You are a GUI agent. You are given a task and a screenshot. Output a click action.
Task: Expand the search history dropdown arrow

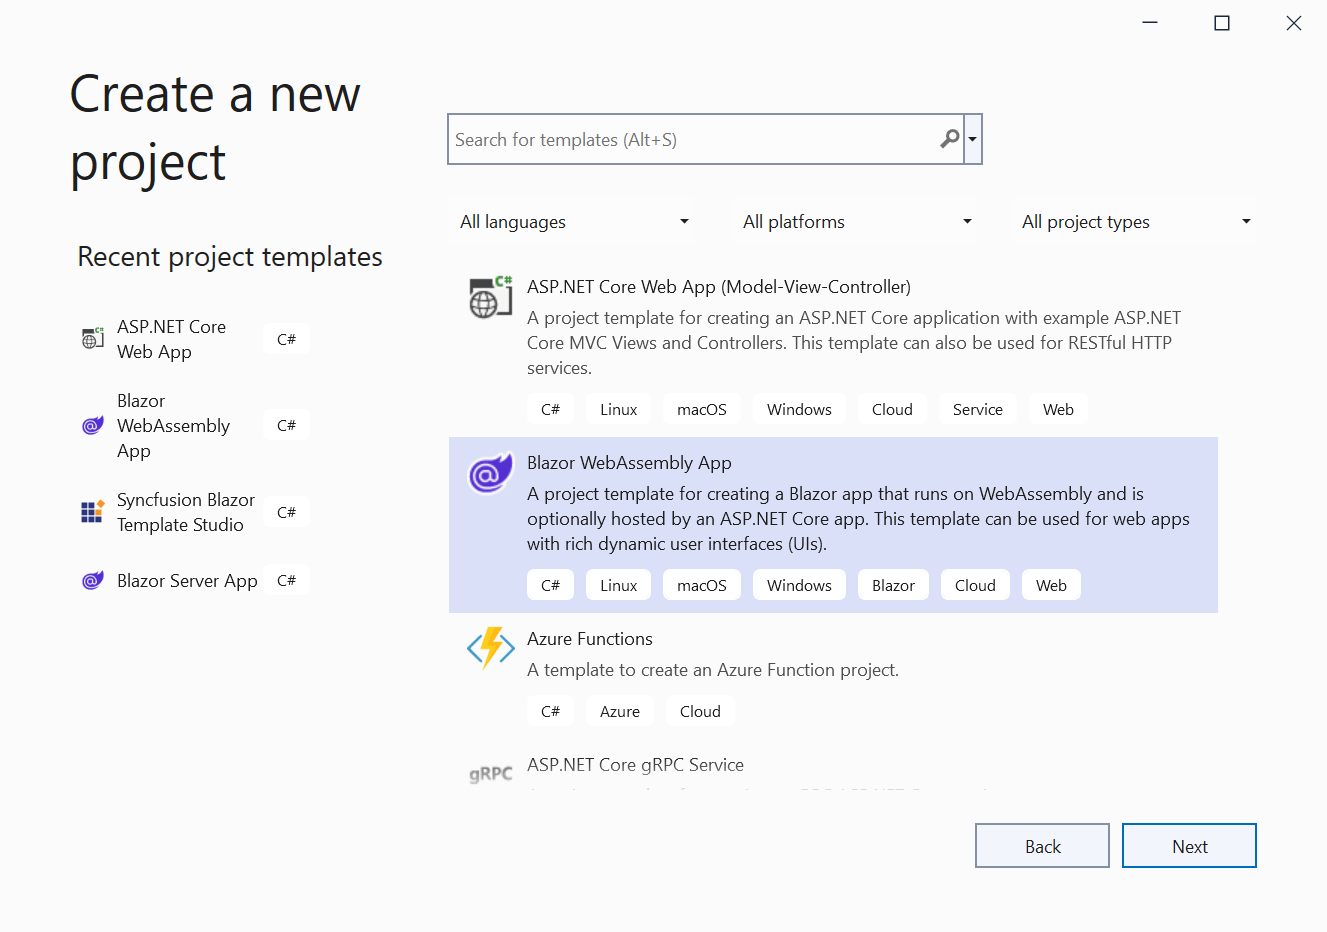point(973,139)
